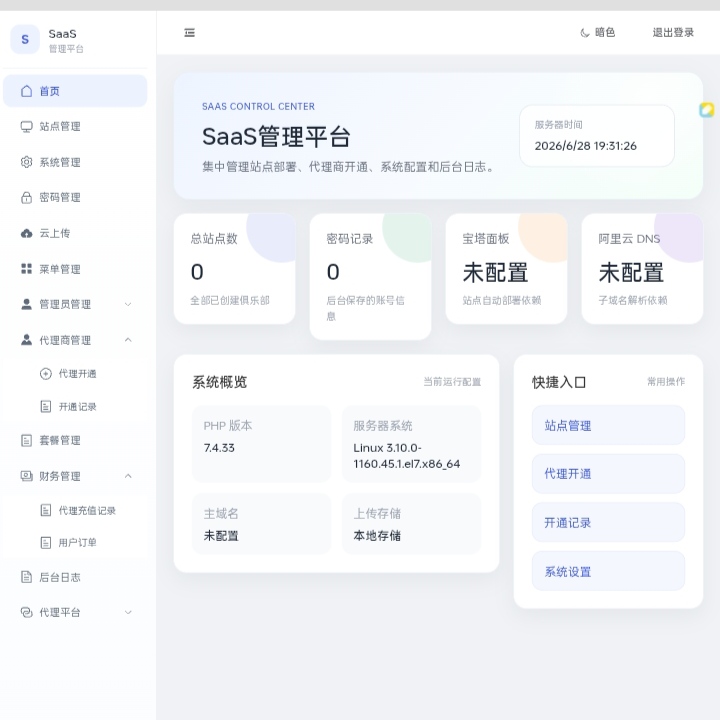Click the file icon for 后台日志

click(x=27, y=577)
